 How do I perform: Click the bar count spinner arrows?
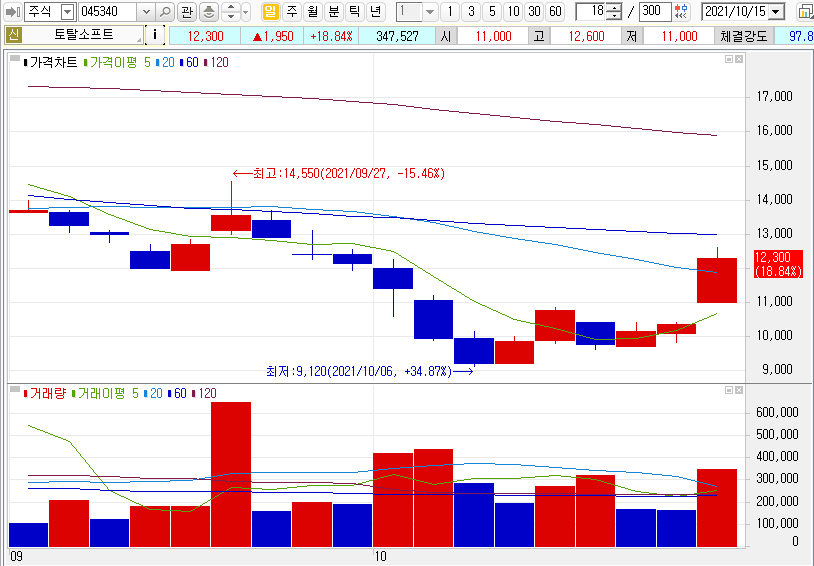tap(614, 11)
